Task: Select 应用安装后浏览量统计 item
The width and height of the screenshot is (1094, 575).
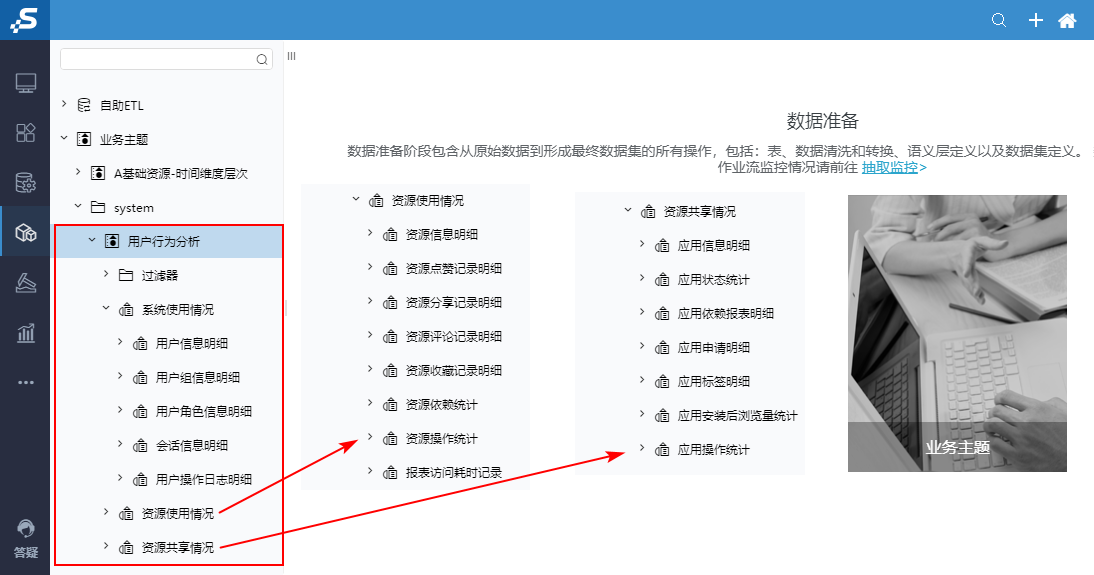Action: [737, 416]
